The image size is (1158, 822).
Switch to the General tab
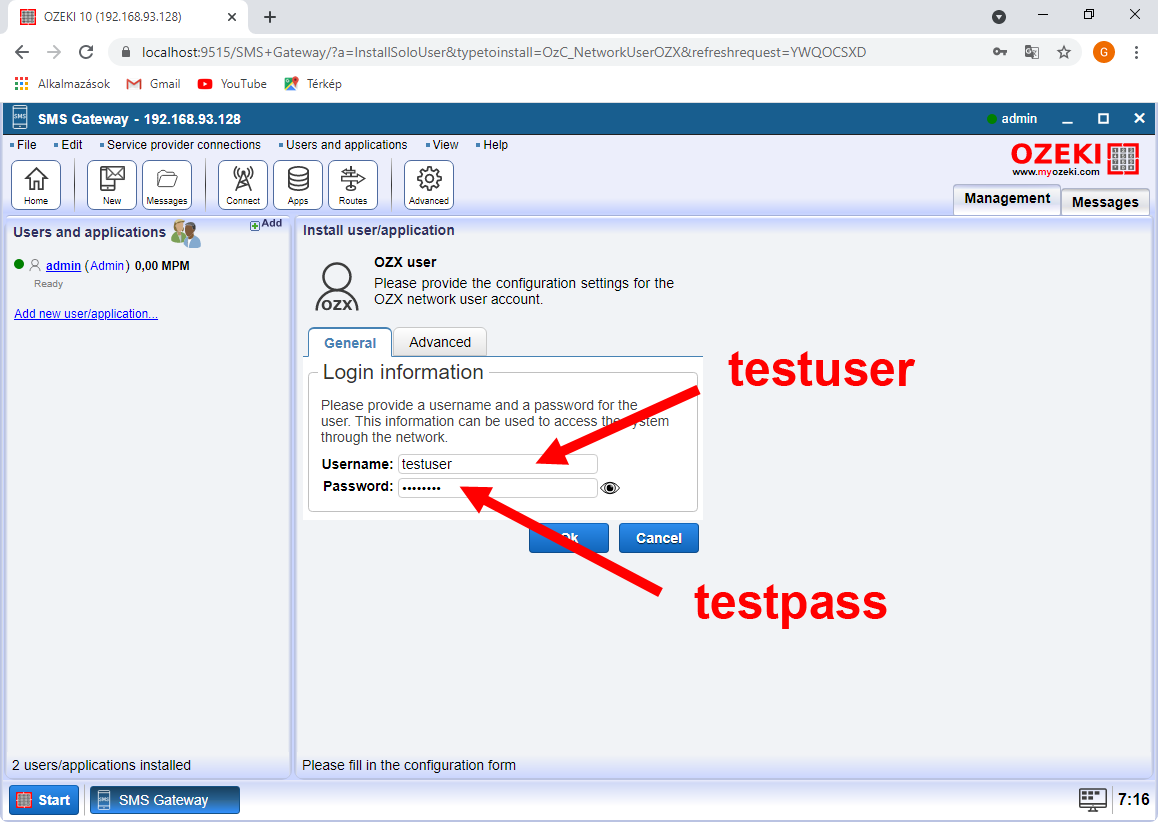(350, 343)
